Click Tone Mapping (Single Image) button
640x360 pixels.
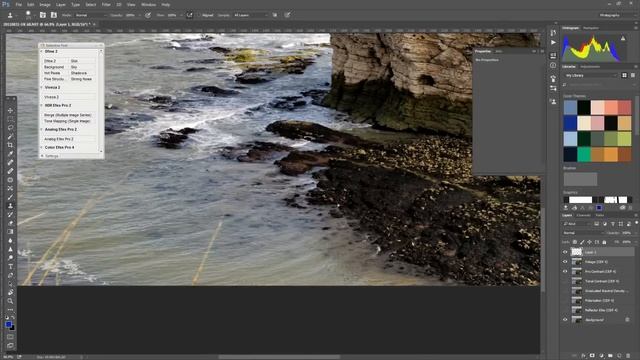(68, 121)
